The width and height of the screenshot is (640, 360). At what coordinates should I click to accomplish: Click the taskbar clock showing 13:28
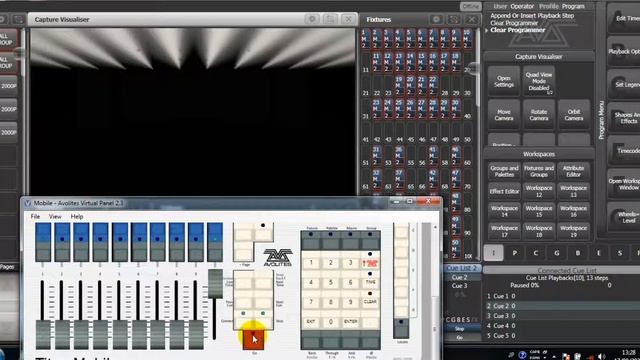629,353
